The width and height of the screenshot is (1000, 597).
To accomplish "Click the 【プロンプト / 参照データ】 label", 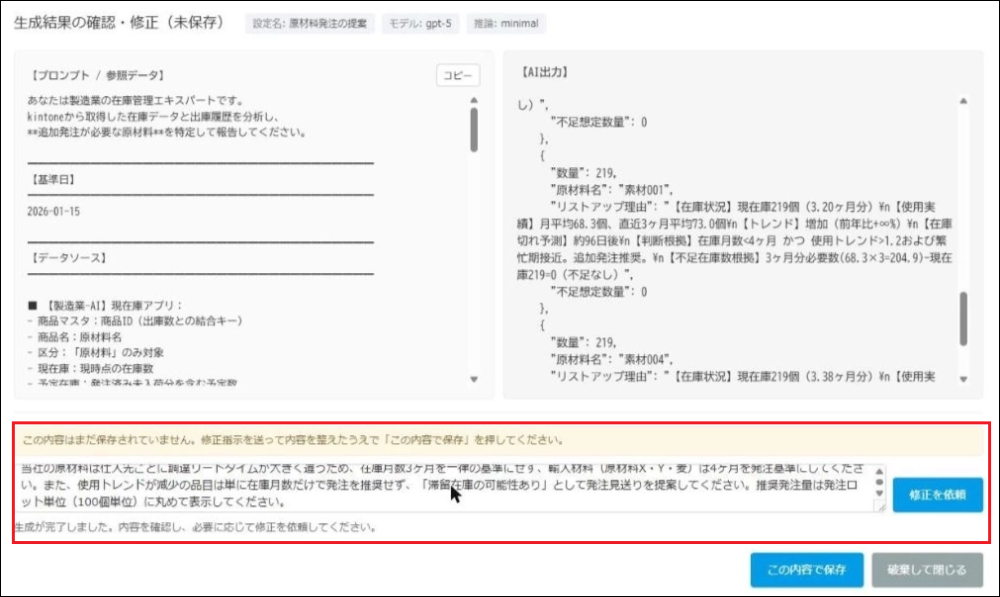I will [98, 75].
